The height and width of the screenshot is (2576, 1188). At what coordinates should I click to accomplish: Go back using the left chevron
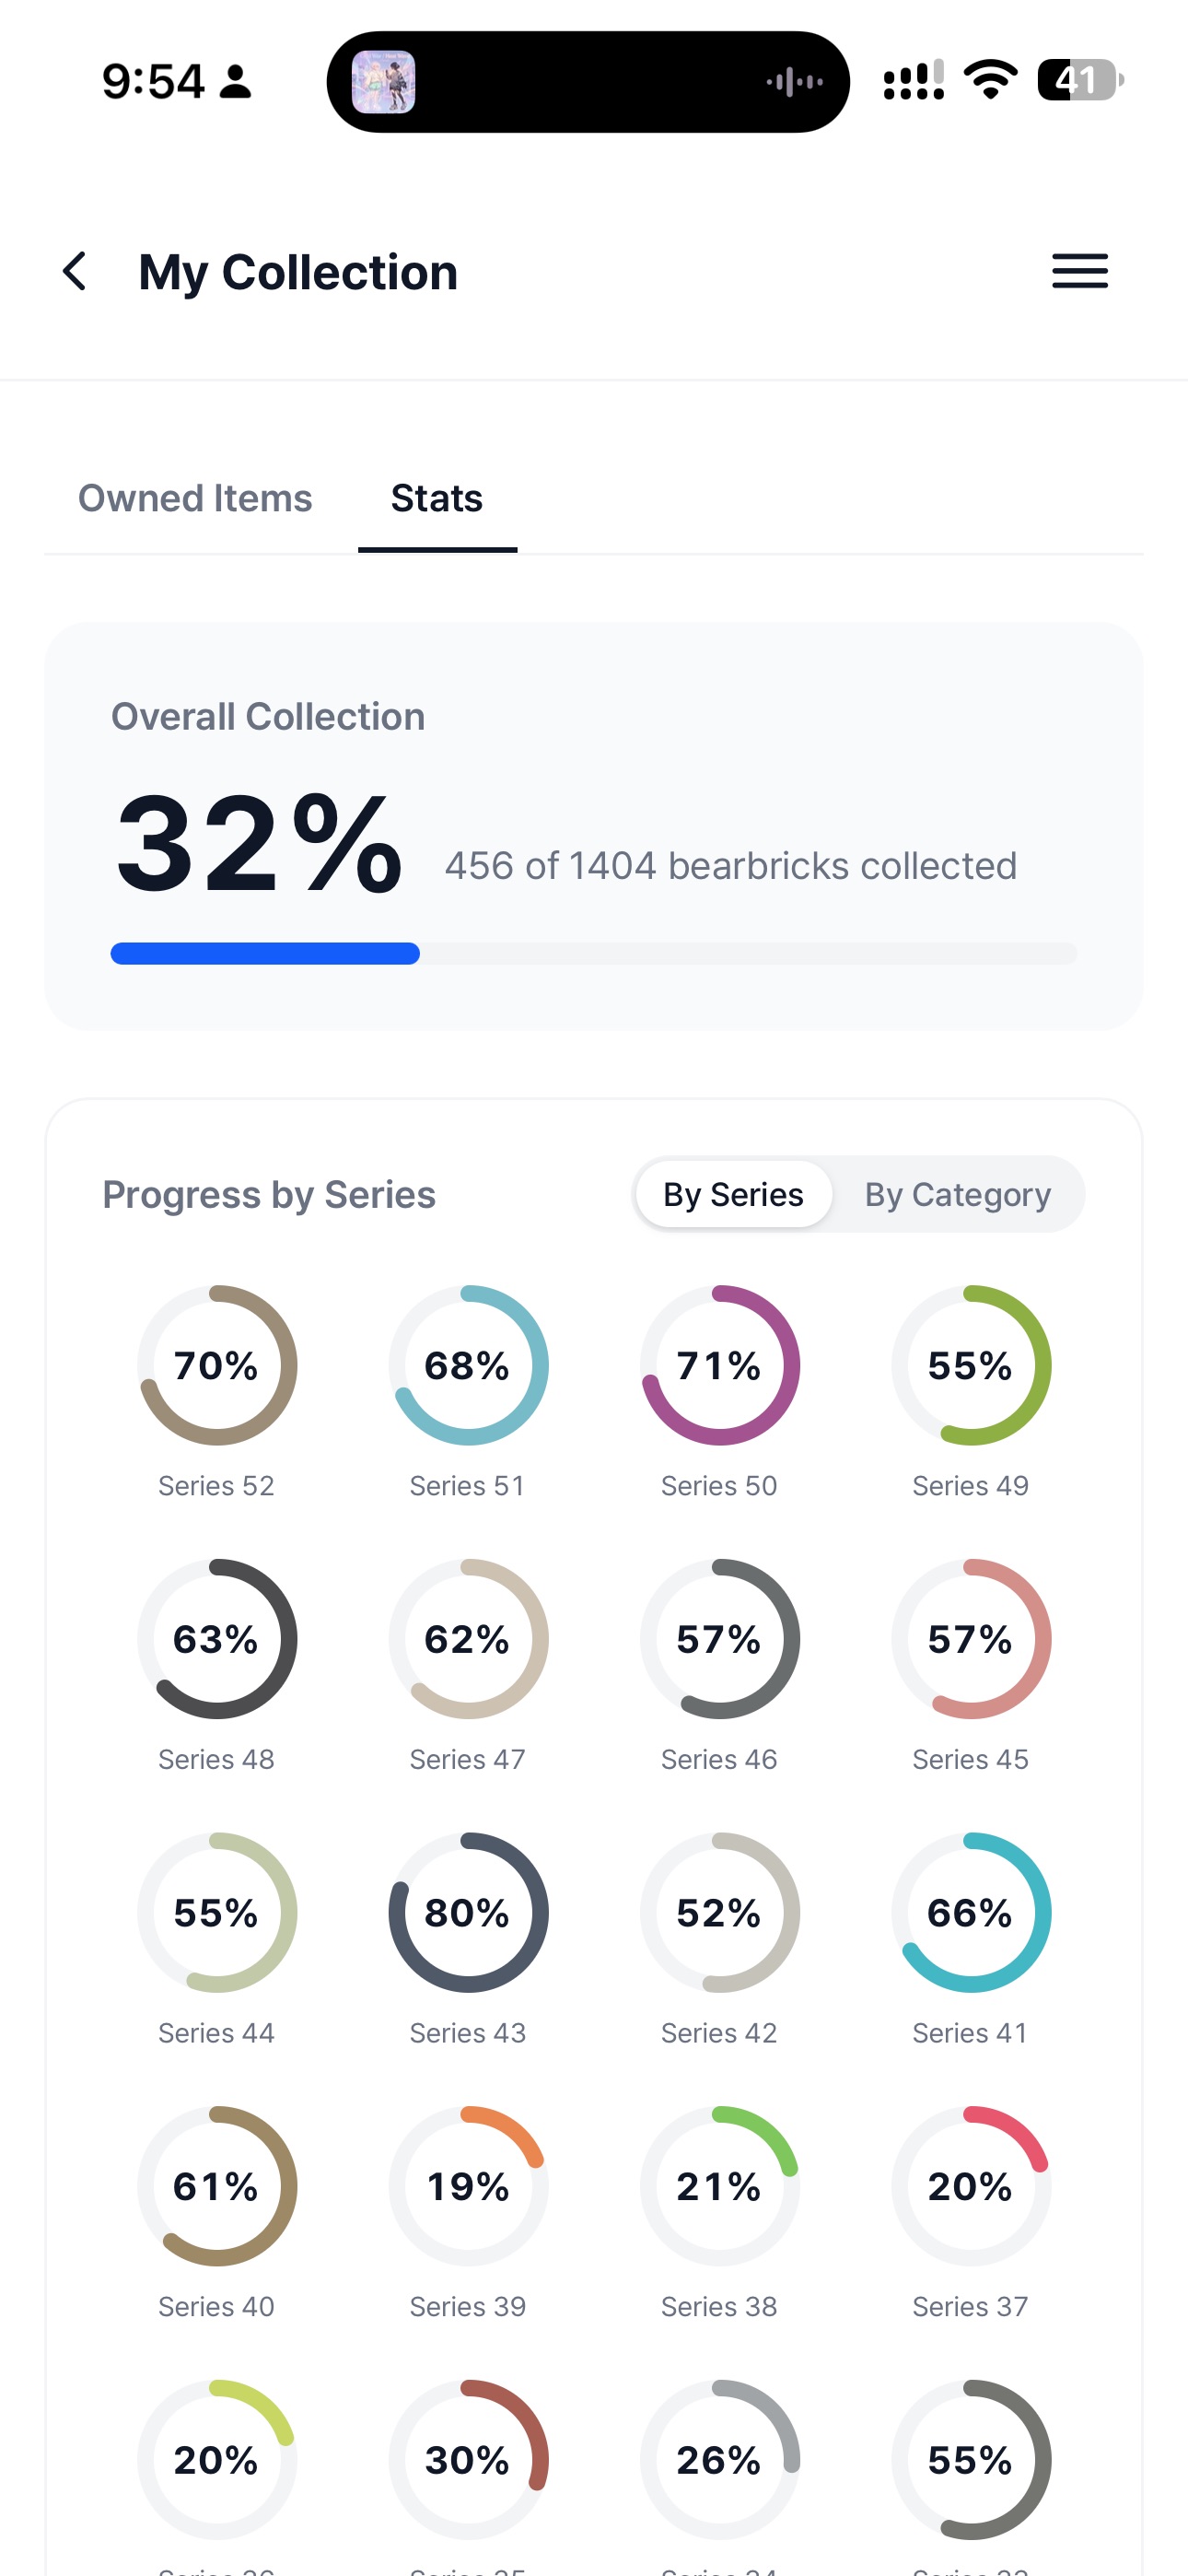coord(75,271)
